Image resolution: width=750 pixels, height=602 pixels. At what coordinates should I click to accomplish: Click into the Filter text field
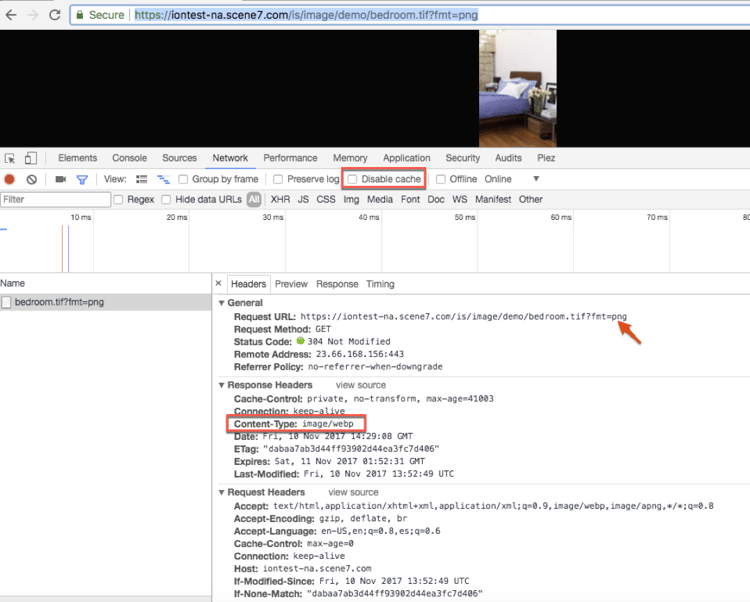point(55,199)
